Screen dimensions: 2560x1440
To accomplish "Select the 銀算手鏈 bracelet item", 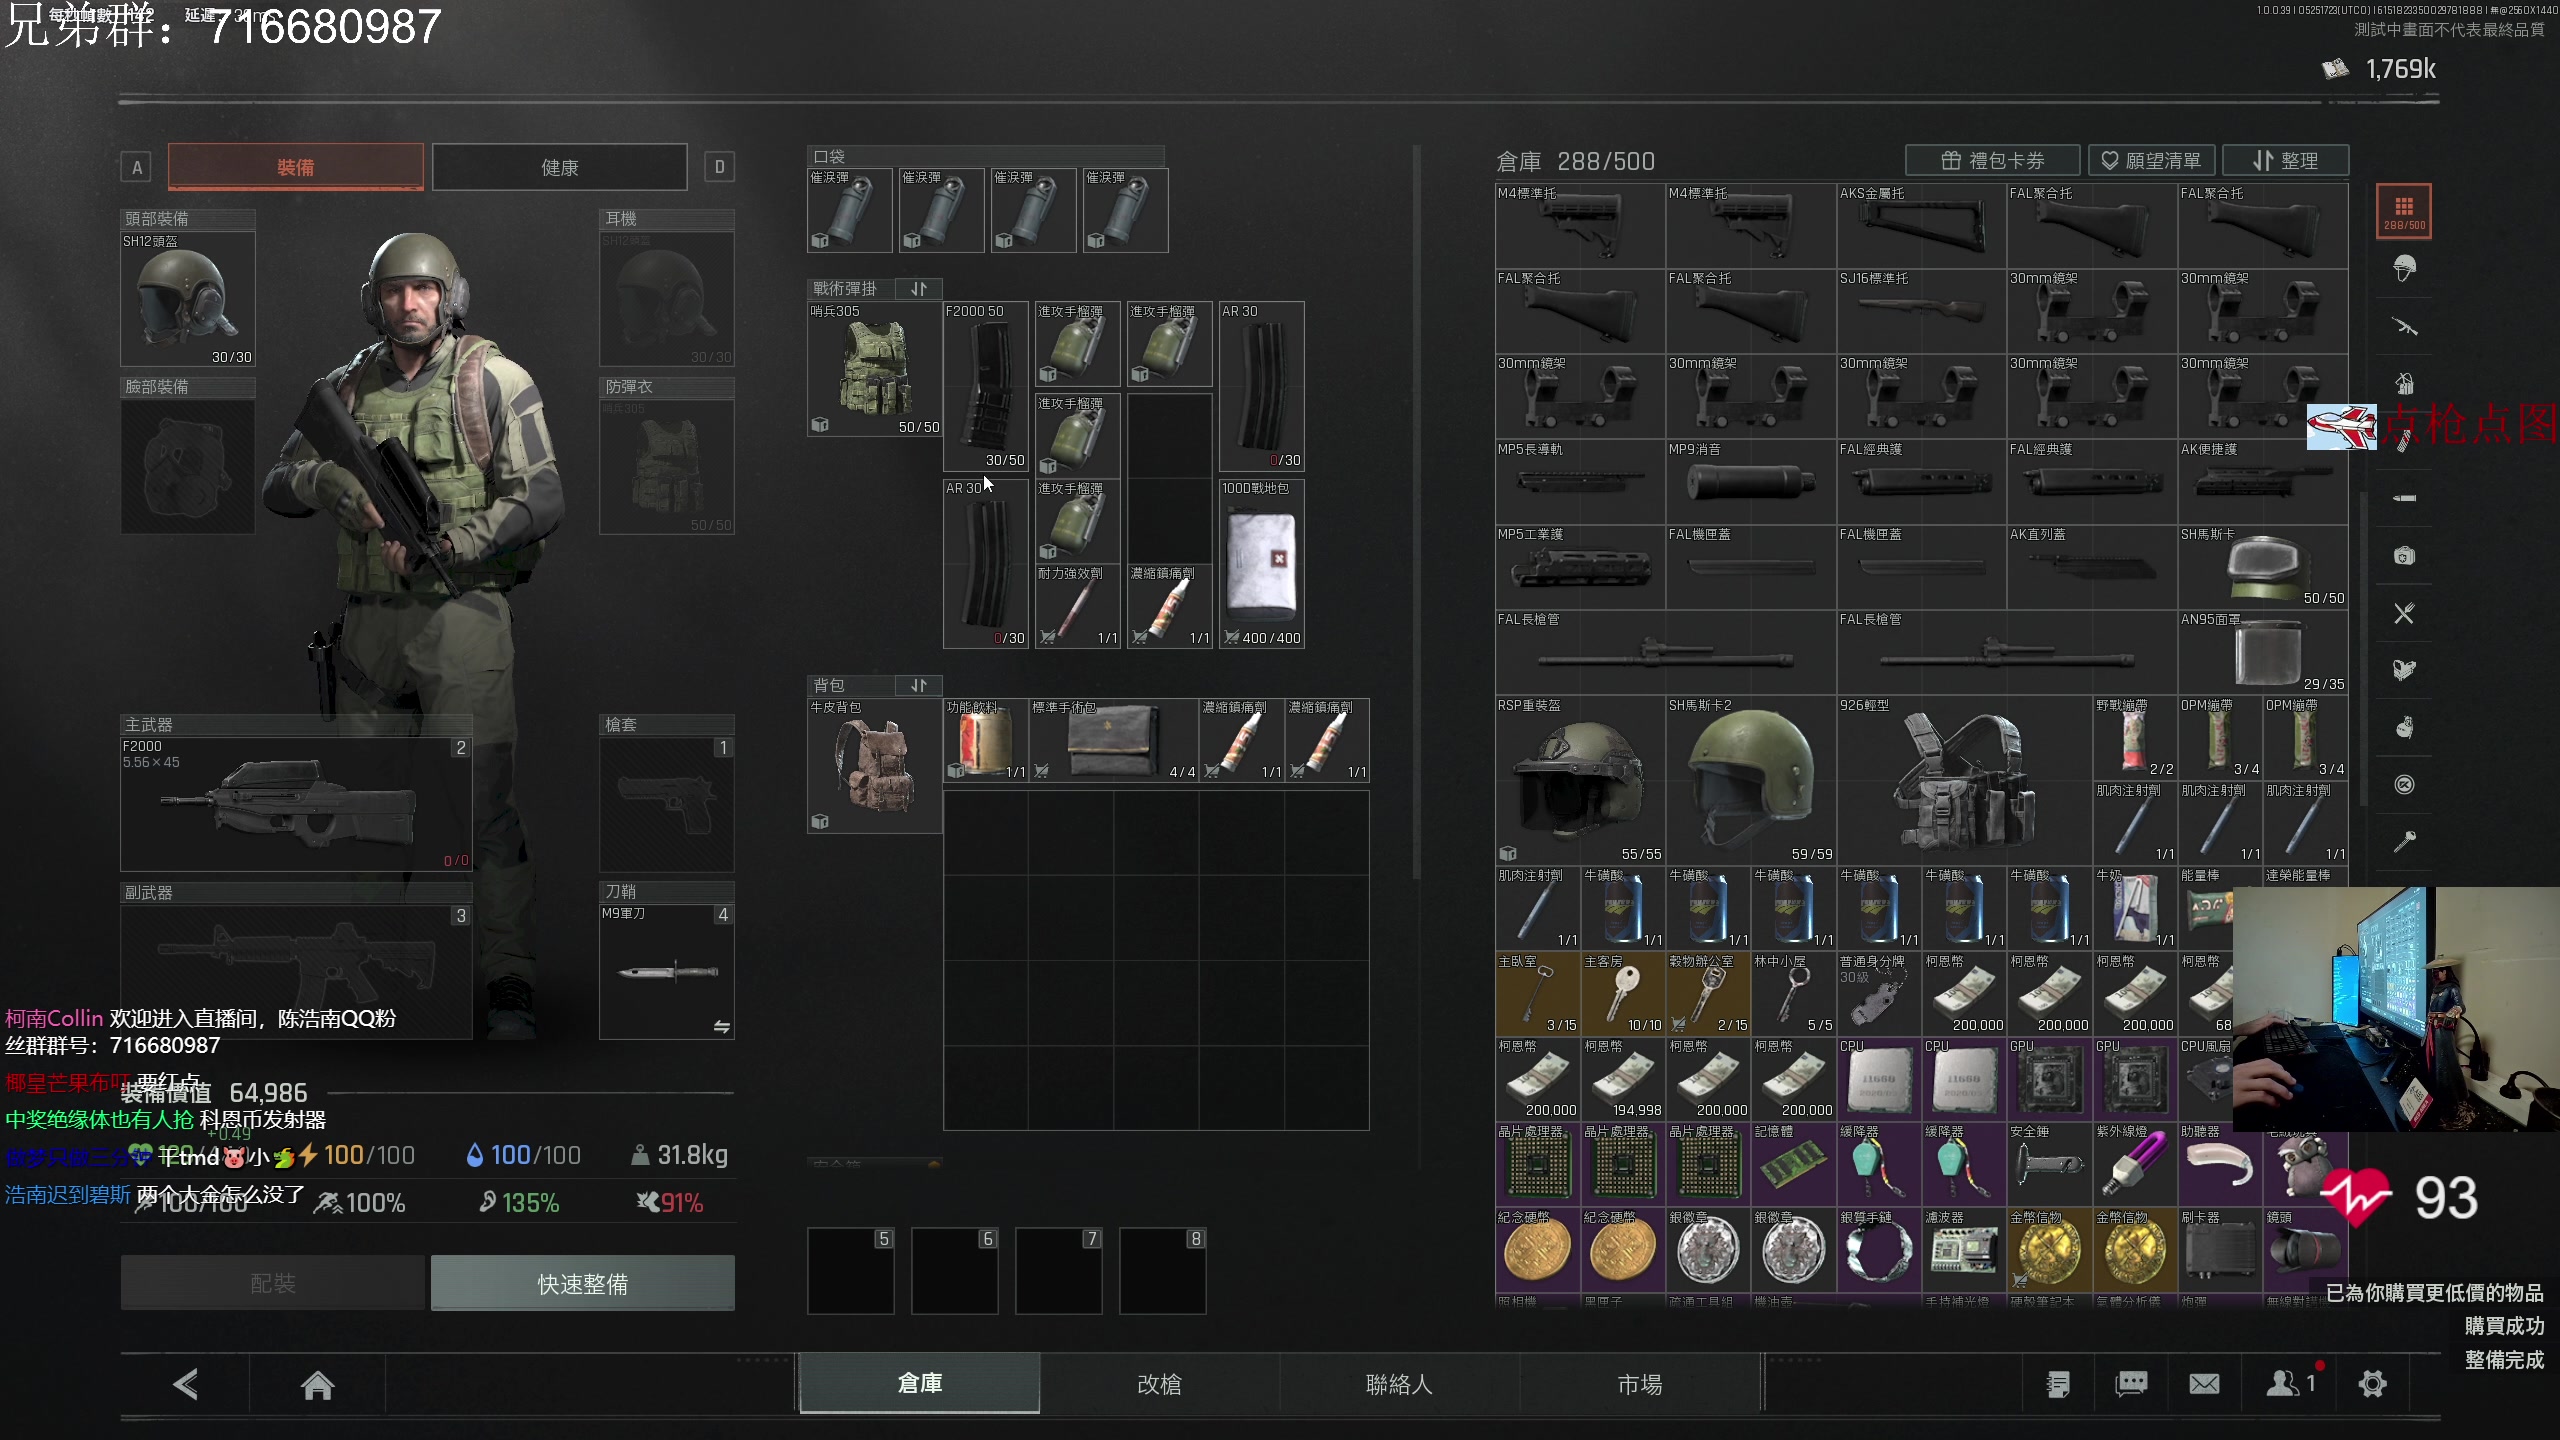I will coord(1879,1250).
